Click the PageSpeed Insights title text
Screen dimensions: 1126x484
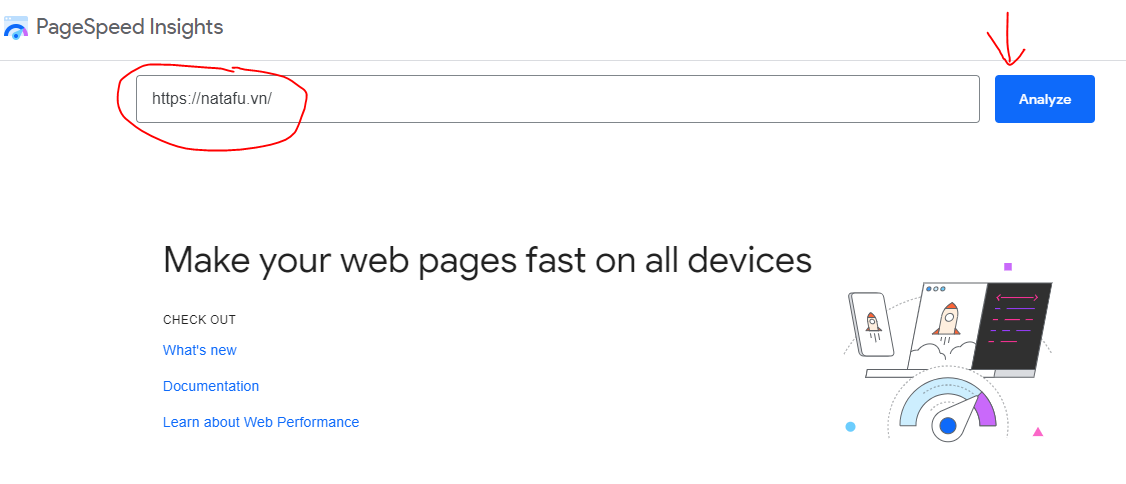coord(129,27)
